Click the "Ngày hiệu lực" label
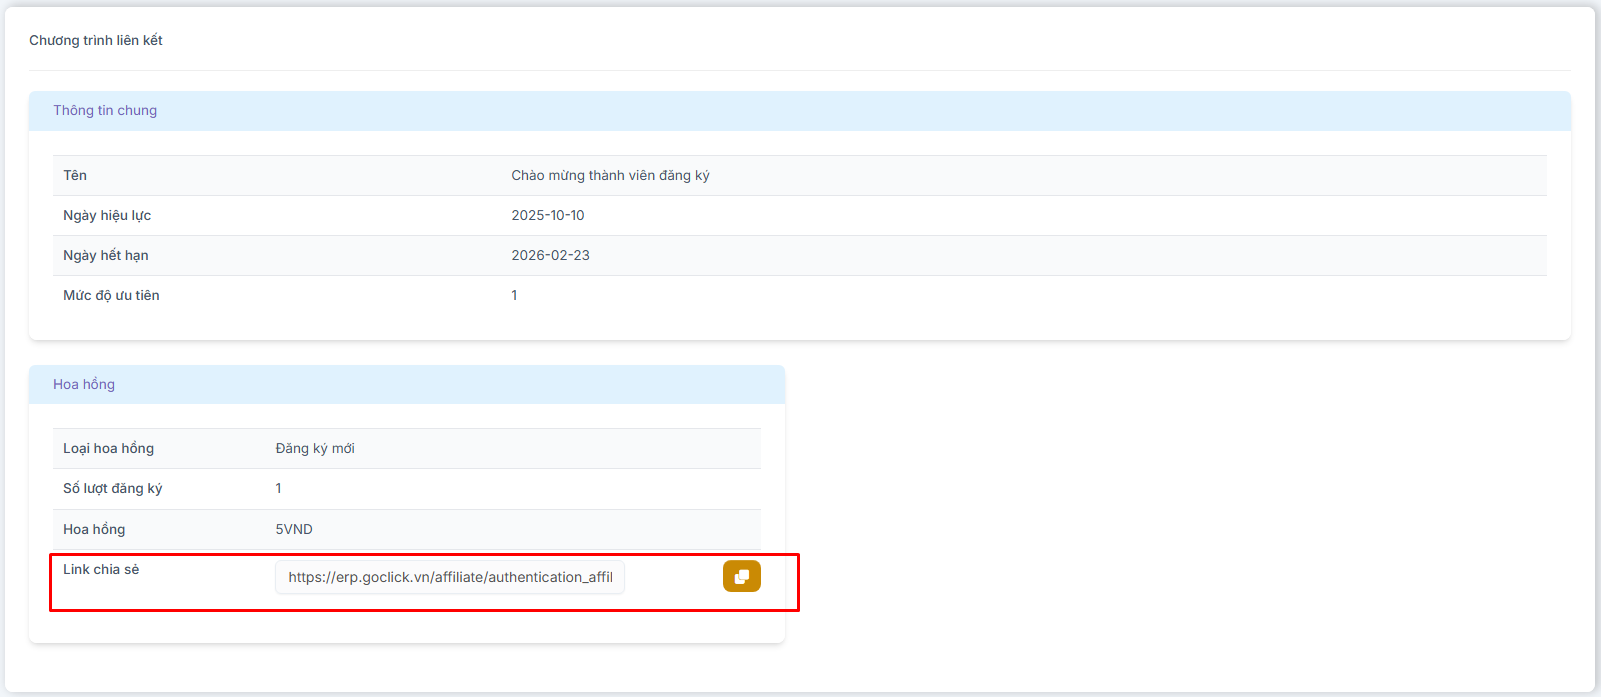The height and width of the screenshot is (697, 1601). 107,215
